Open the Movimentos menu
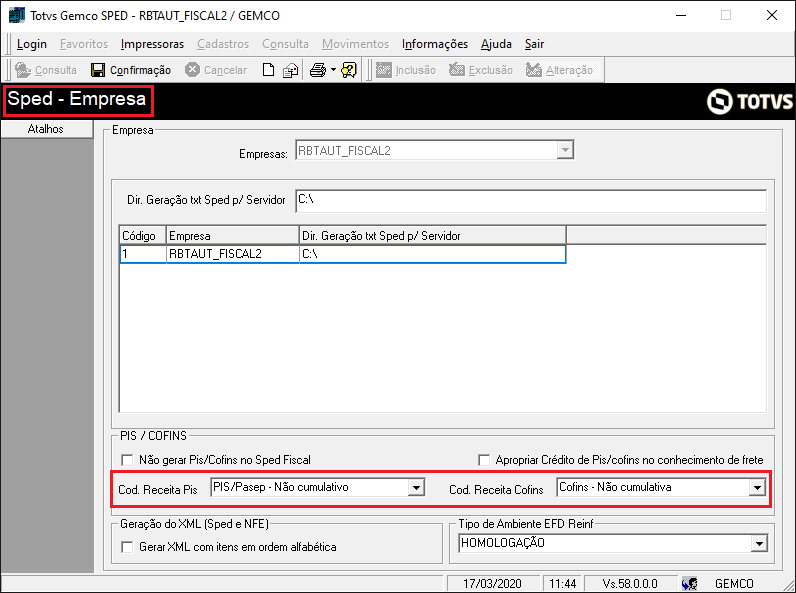The height and width of the screenshot is (593, 796). [x=355, y=44]
